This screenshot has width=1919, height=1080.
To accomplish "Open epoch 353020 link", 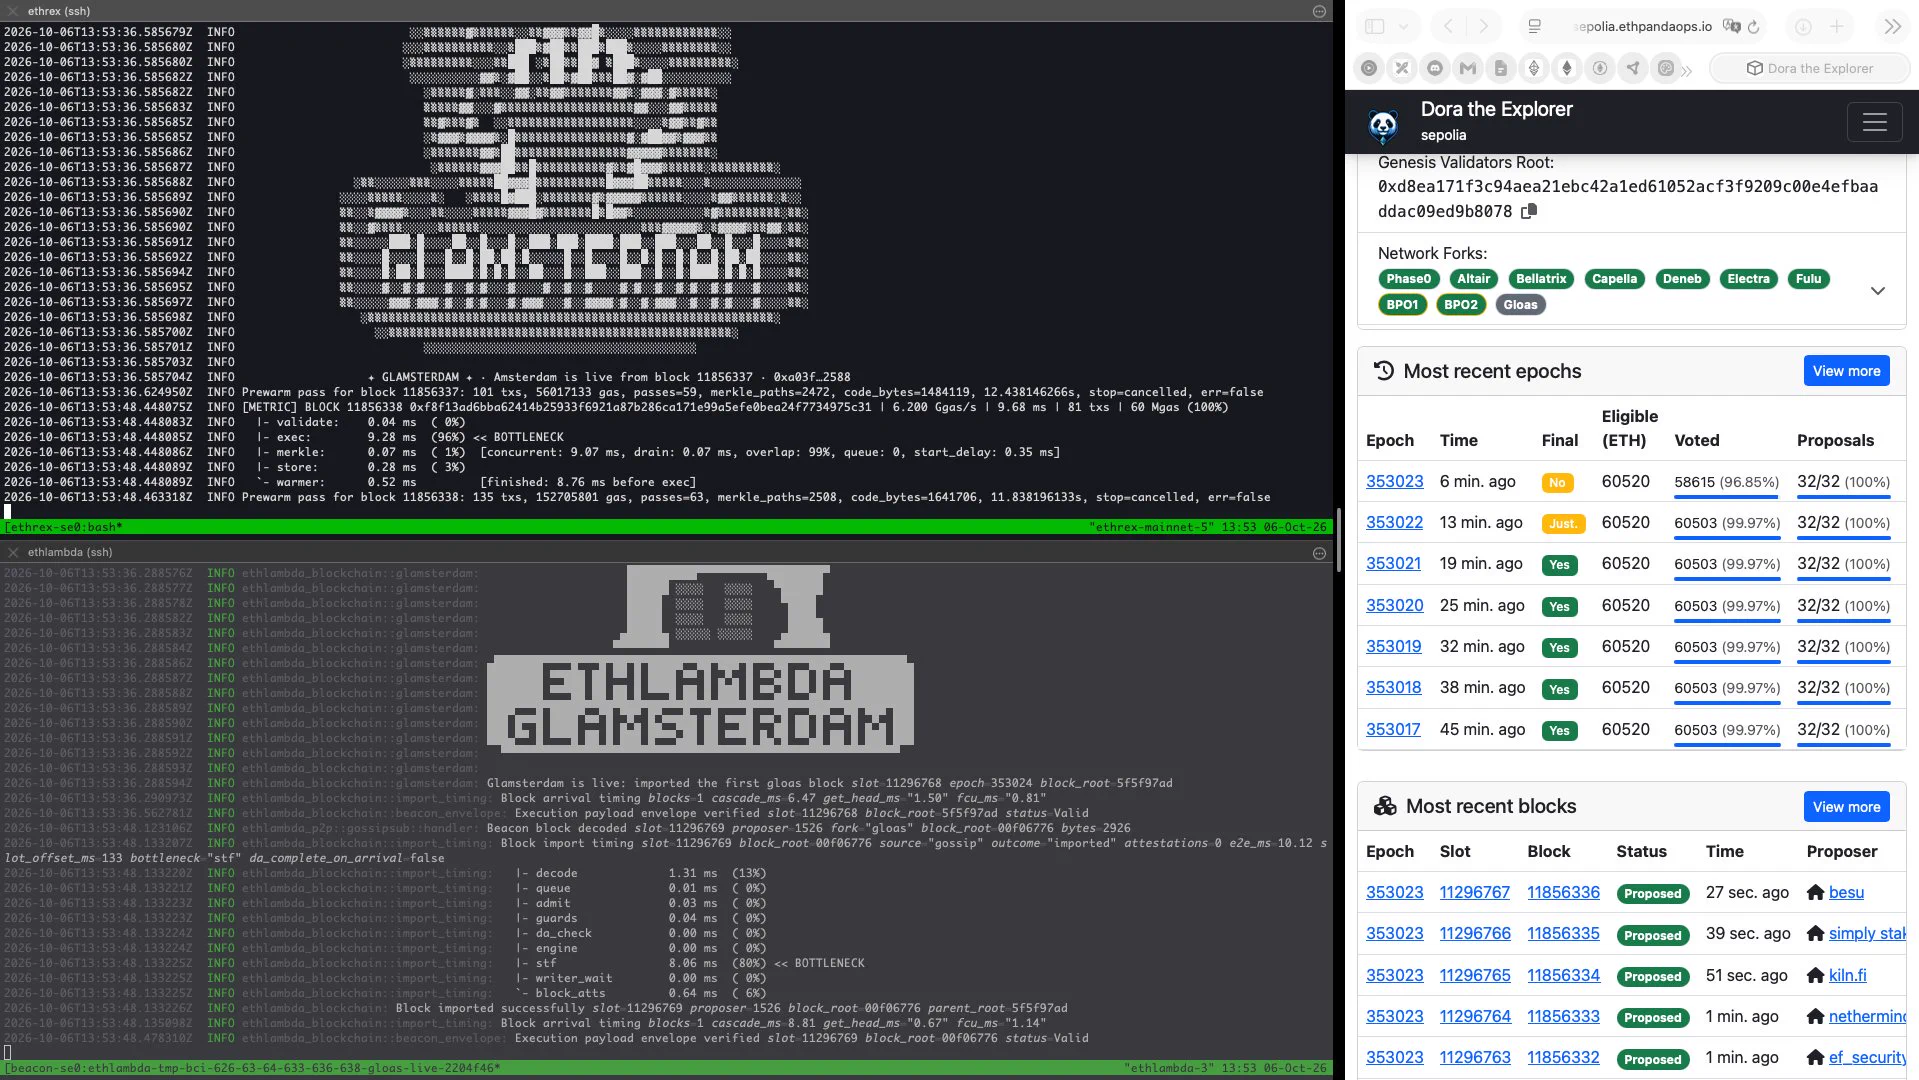I will [1394, 605].
